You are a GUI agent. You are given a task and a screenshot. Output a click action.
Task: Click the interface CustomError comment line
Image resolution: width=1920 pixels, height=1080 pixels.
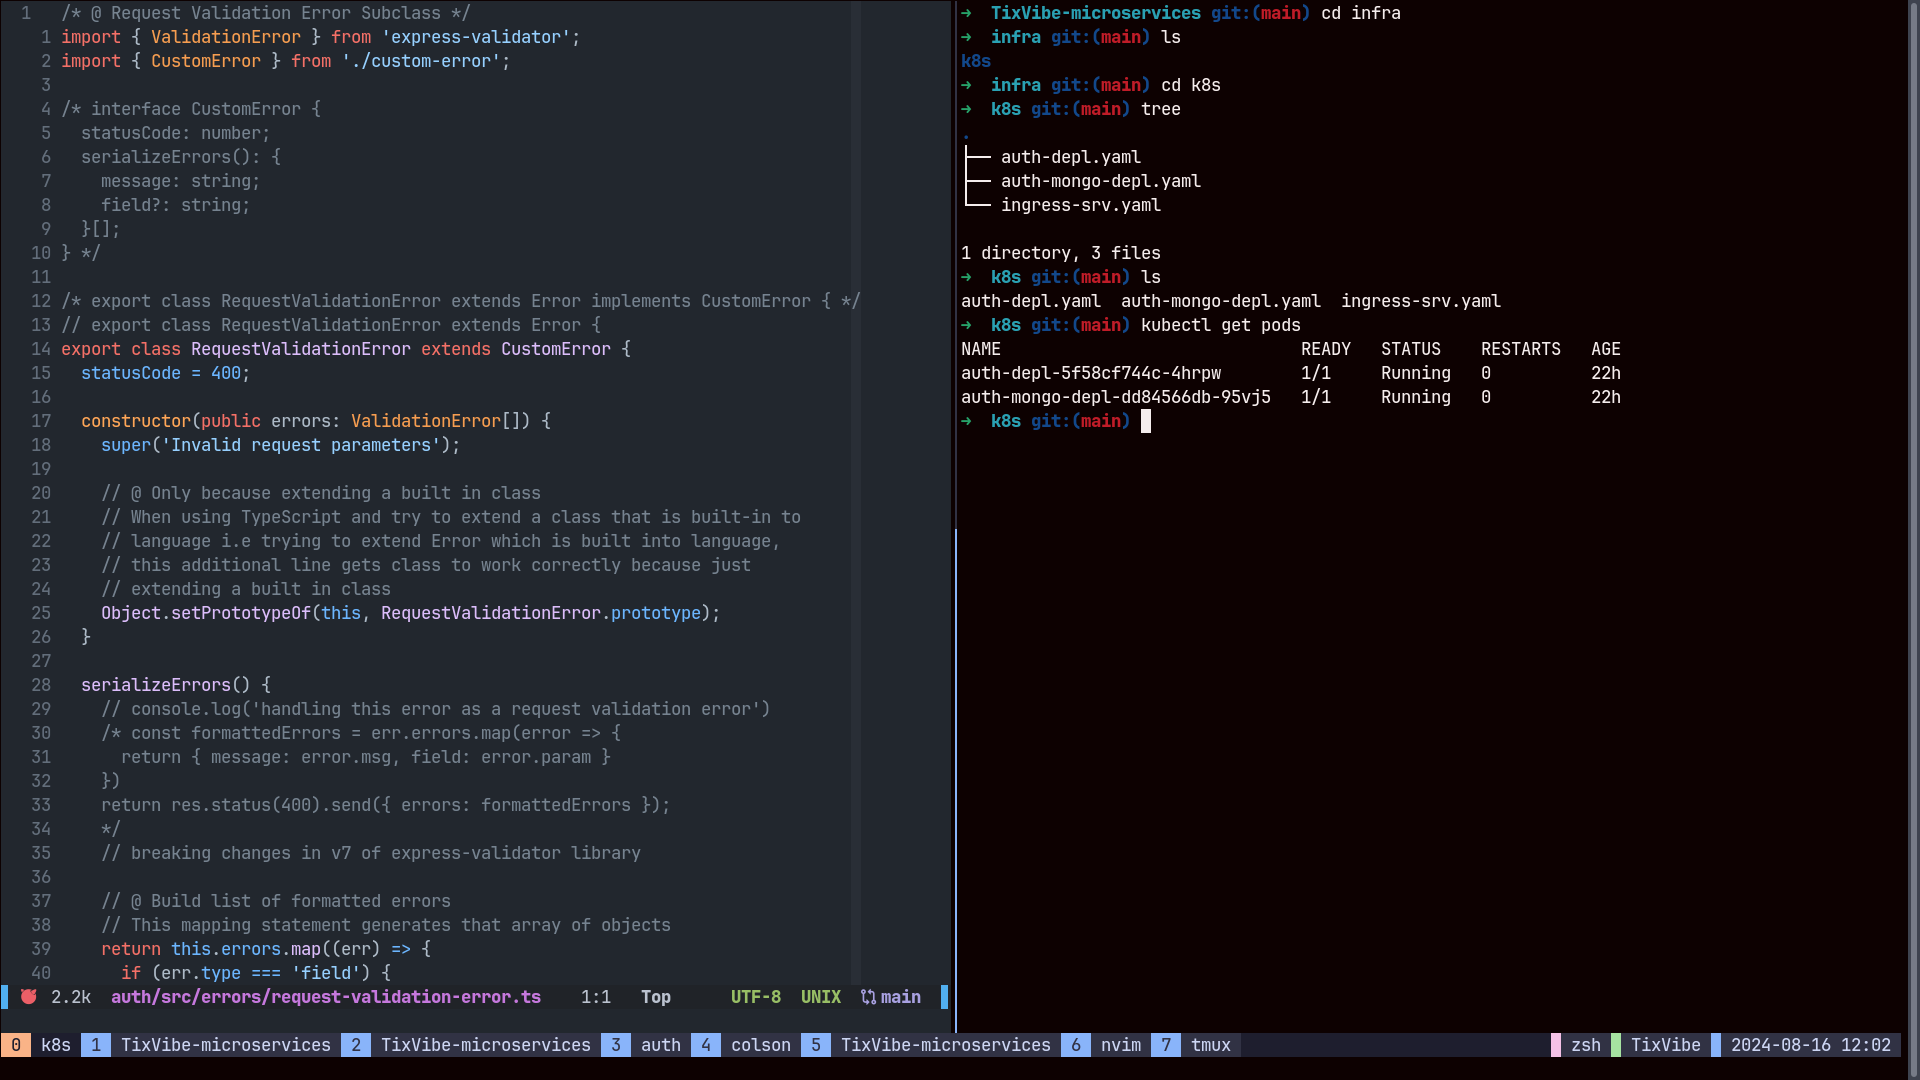(x=191, y=109)
